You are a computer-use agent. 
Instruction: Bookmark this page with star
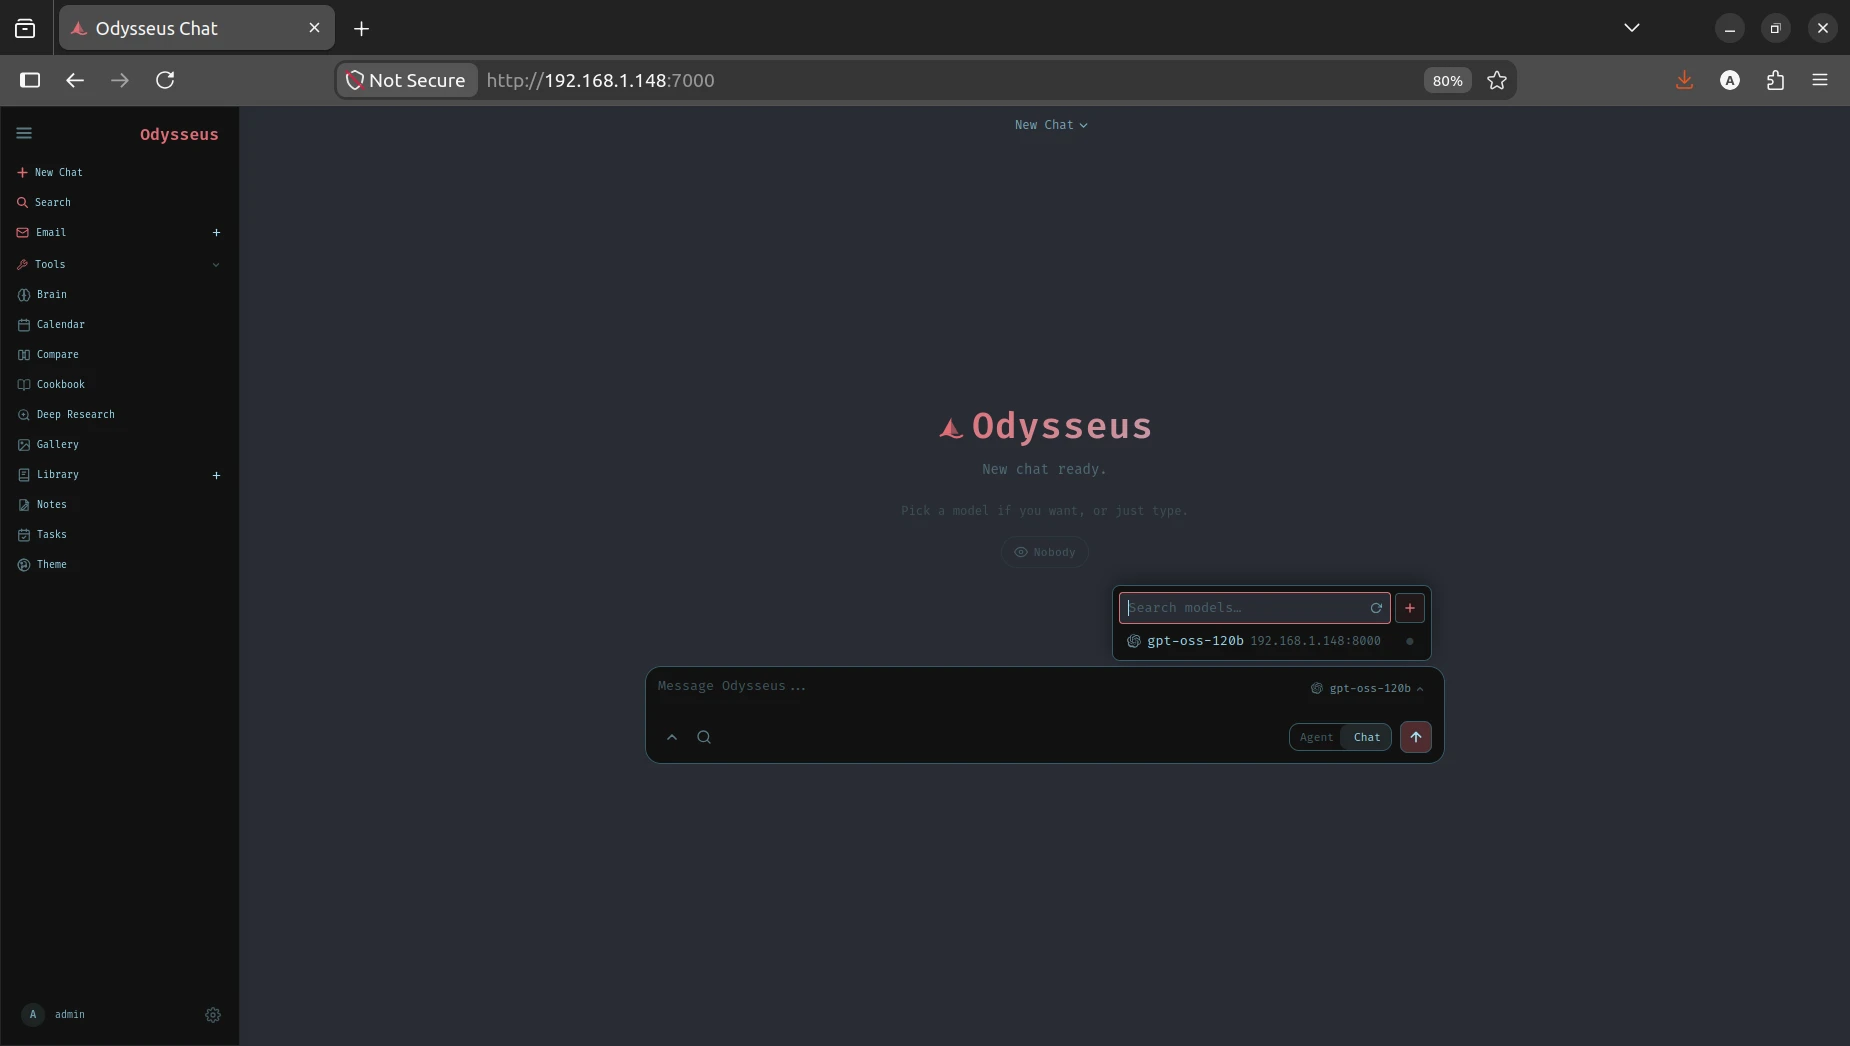[1497, 80]
